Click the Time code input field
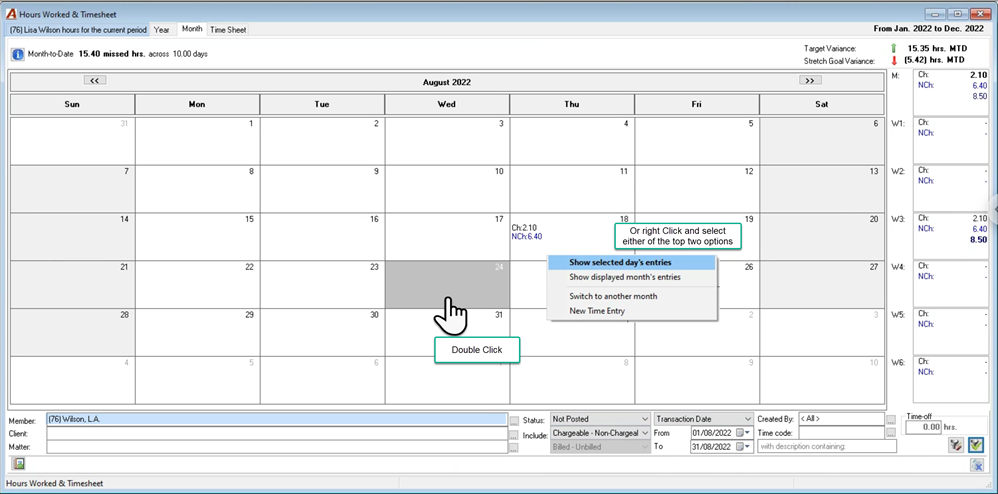The image size is (998, 494). (841, 433)
